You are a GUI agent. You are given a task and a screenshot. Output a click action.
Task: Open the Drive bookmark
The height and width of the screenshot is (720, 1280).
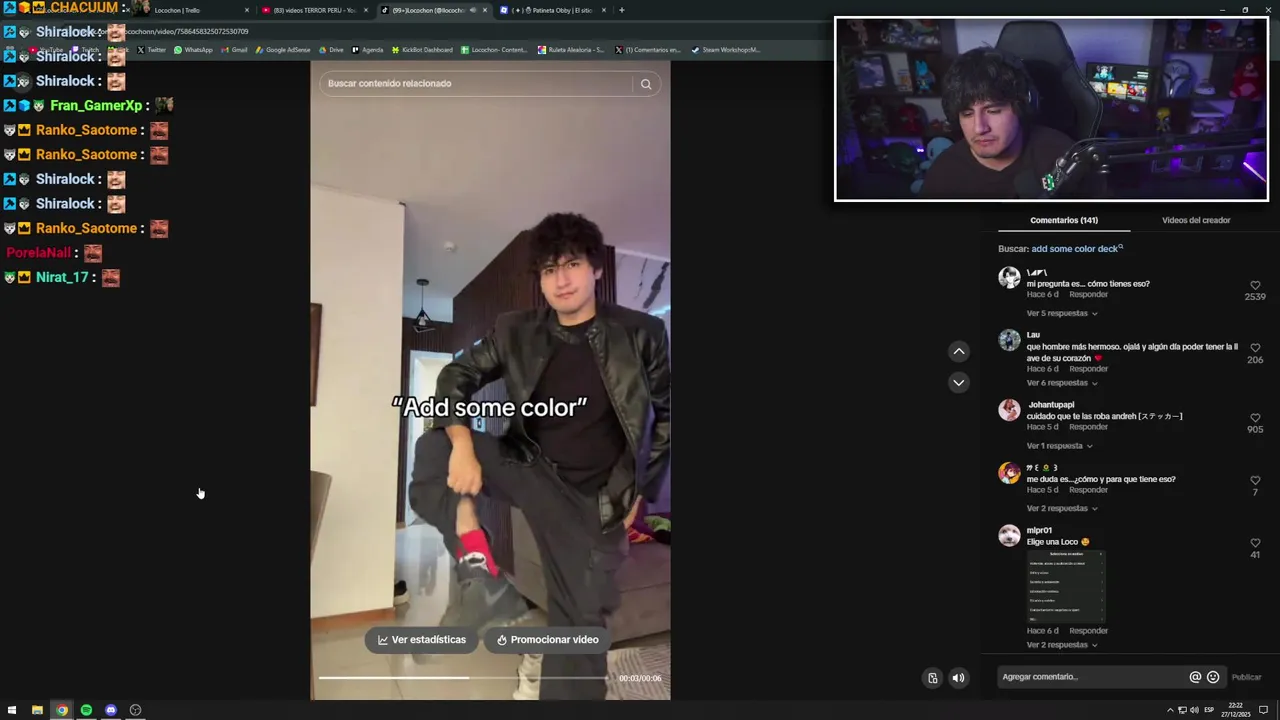click(x=330, y=50)
